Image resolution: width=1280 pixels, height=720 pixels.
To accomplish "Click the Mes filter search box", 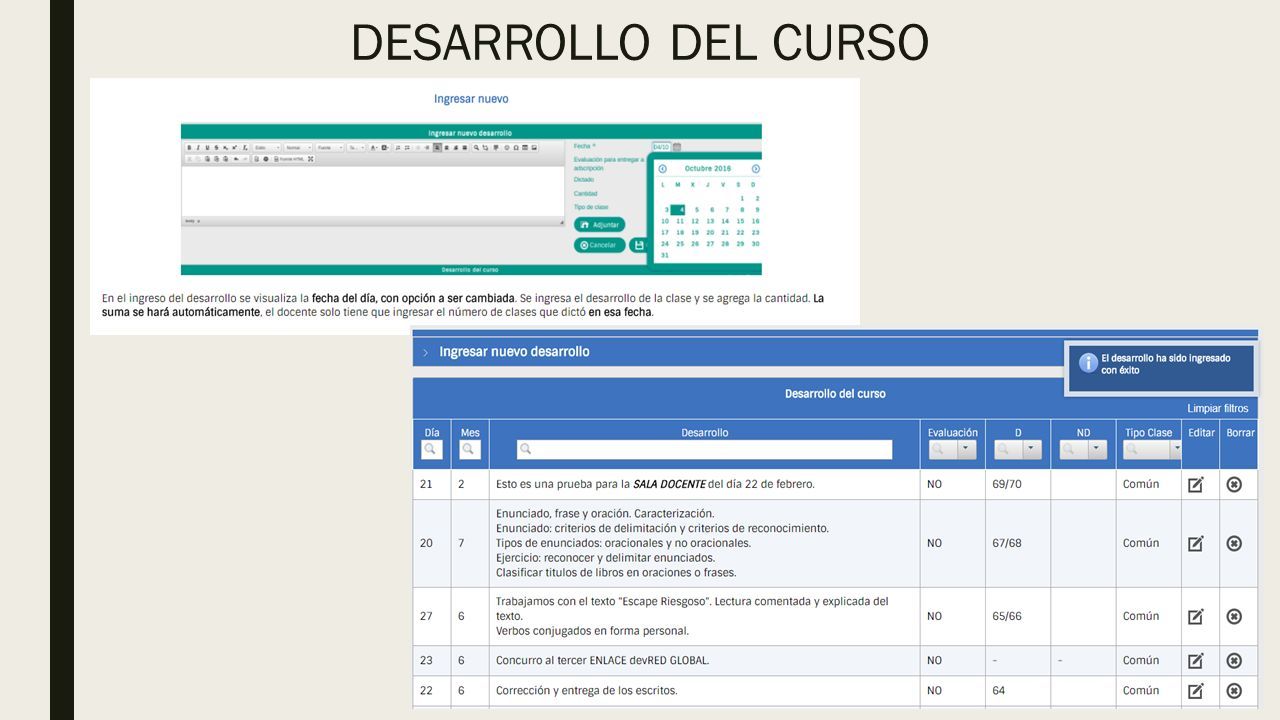I will coord(470,450).
